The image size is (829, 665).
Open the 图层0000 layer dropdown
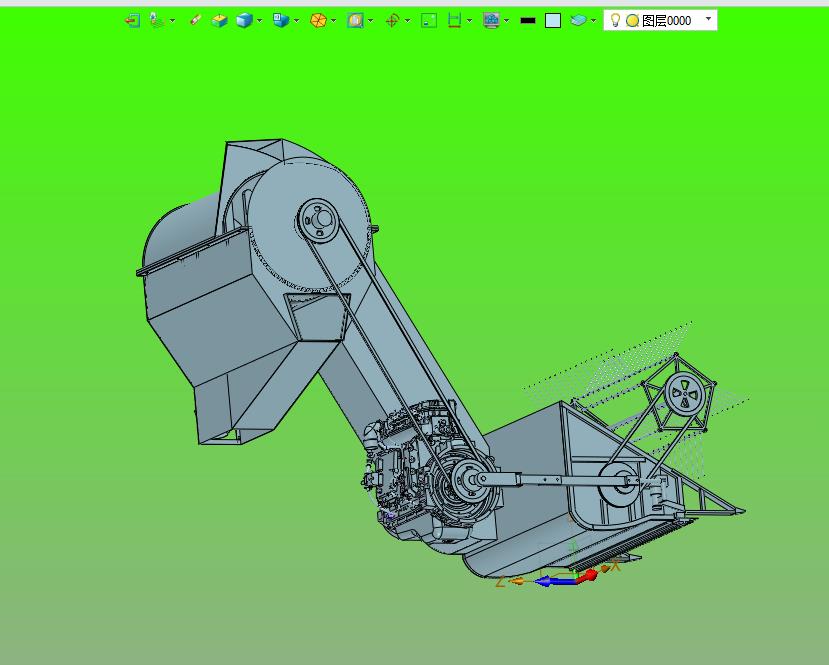pyautogui.click(x=708, y=19)
